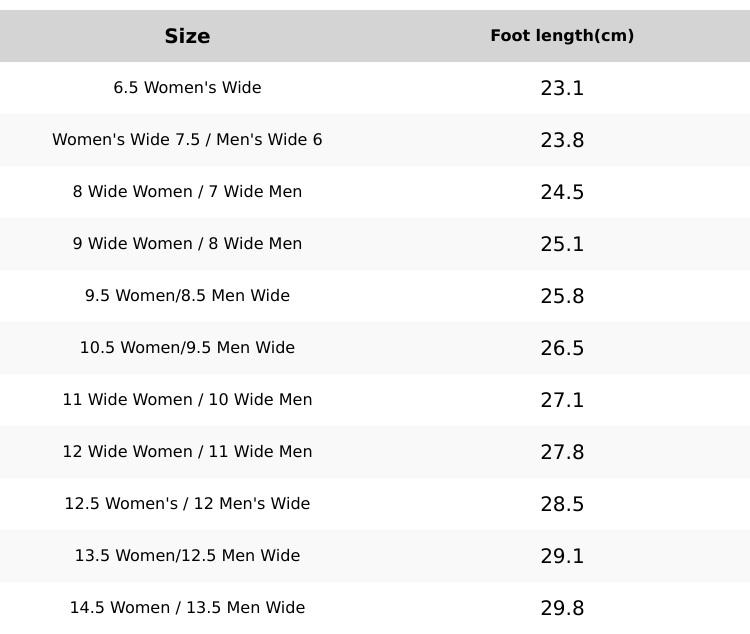Click the Size column header

187,36
